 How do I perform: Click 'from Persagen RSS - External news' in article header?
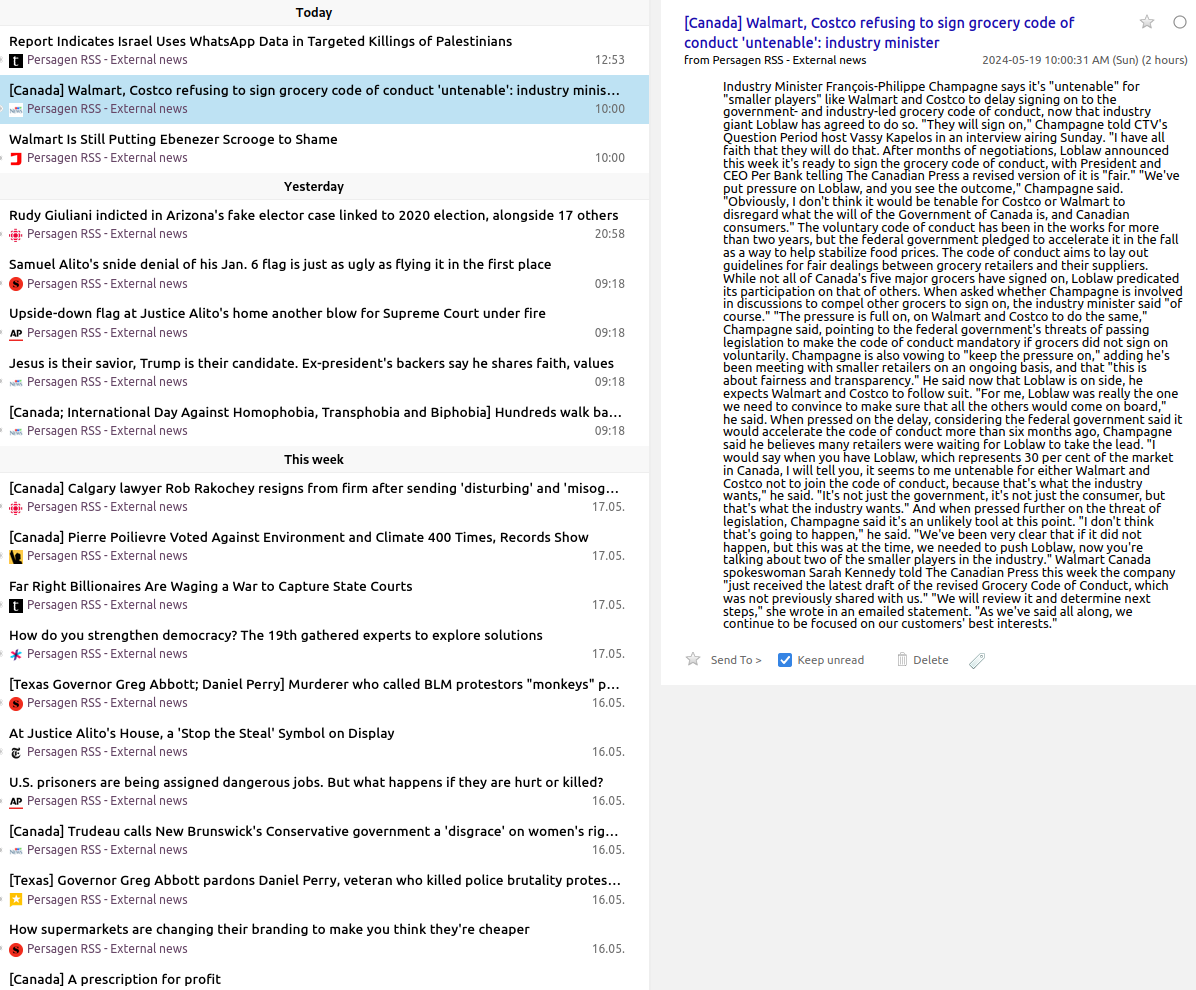pos(775,60)
